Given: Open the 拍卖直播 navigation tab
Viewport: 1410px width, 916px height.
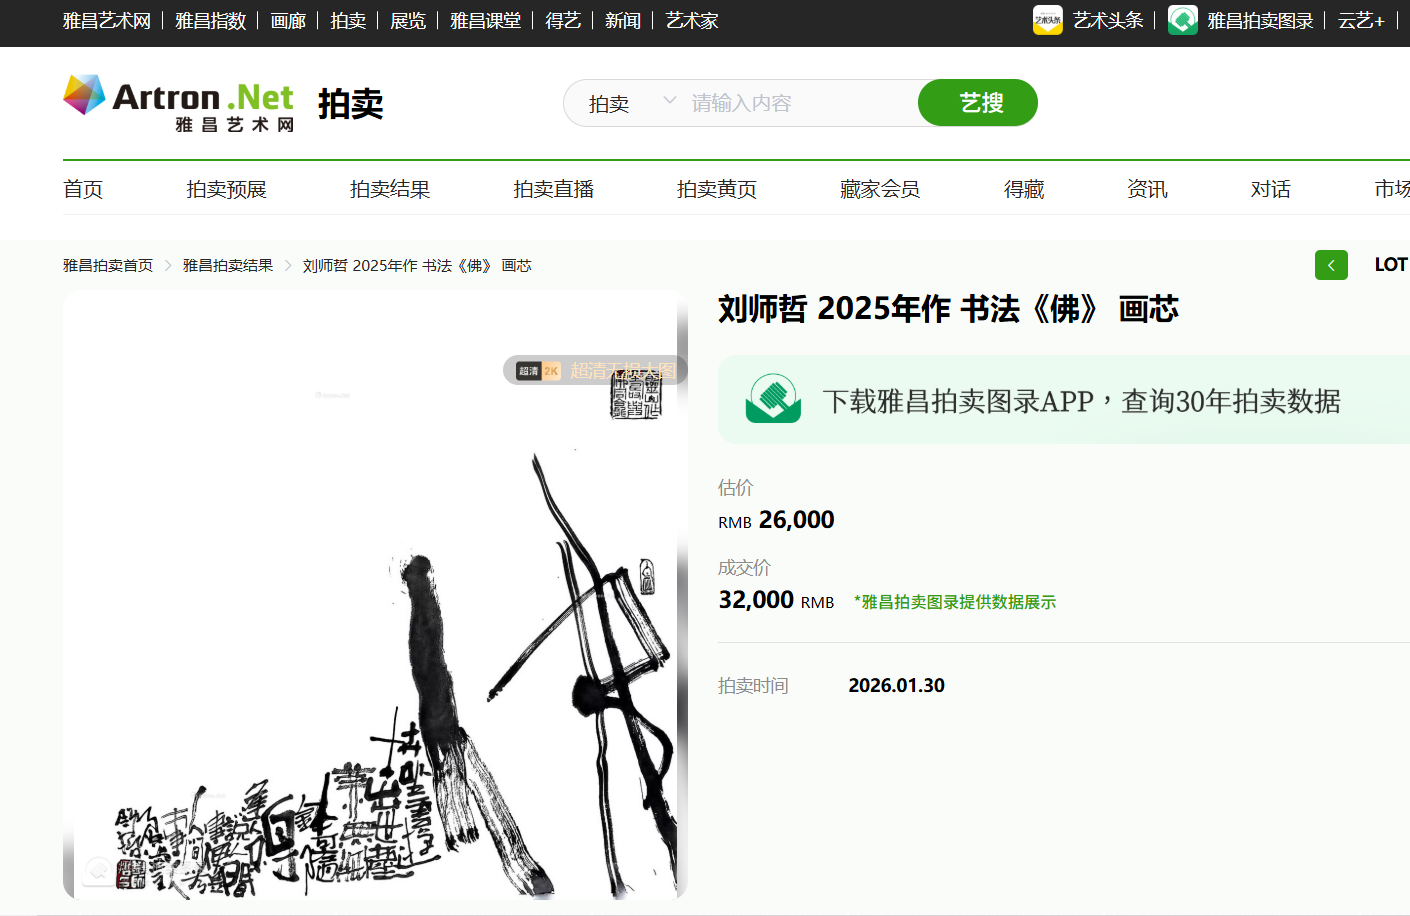Looking at the screenshot, I should tap(553, 189).
